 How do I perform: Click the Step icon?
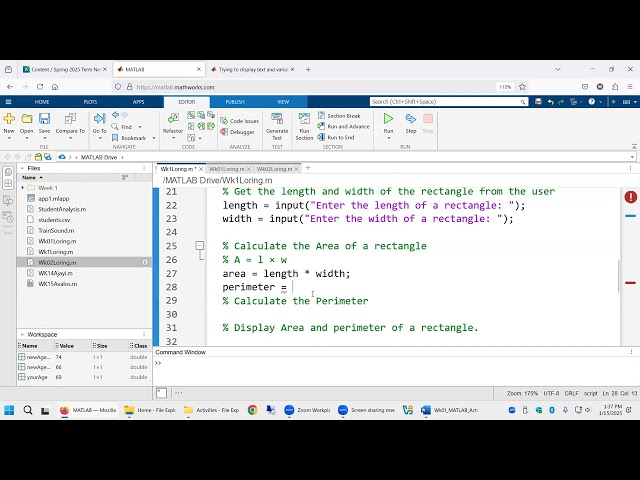(411, 119)
